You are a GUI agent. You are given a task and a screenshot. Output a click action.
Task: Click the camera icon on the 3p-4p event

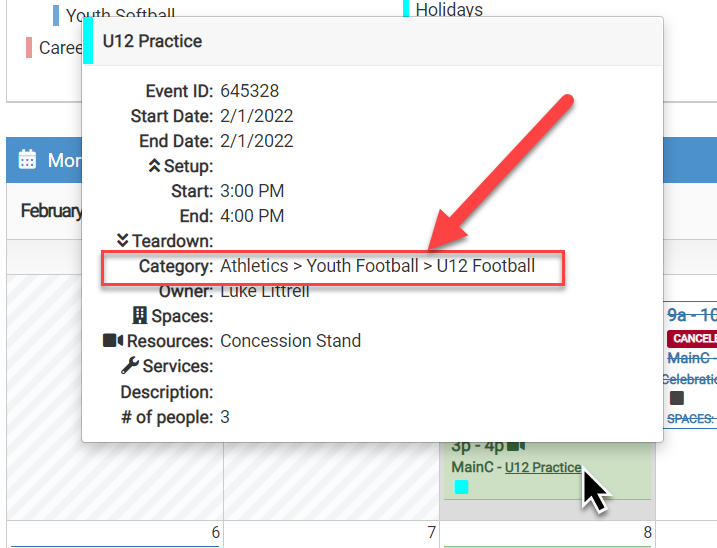517,446
